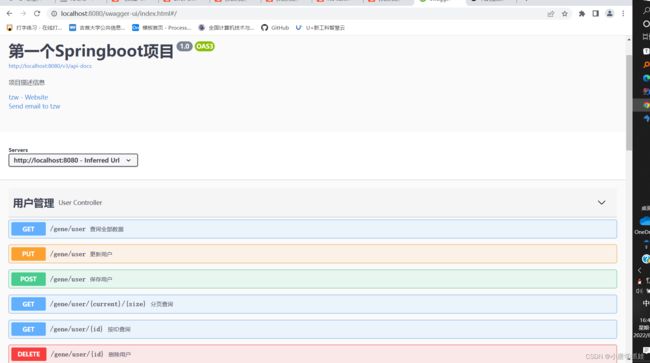Bookmark this page with the star icon
650x363 pixels.
(565, 14)
